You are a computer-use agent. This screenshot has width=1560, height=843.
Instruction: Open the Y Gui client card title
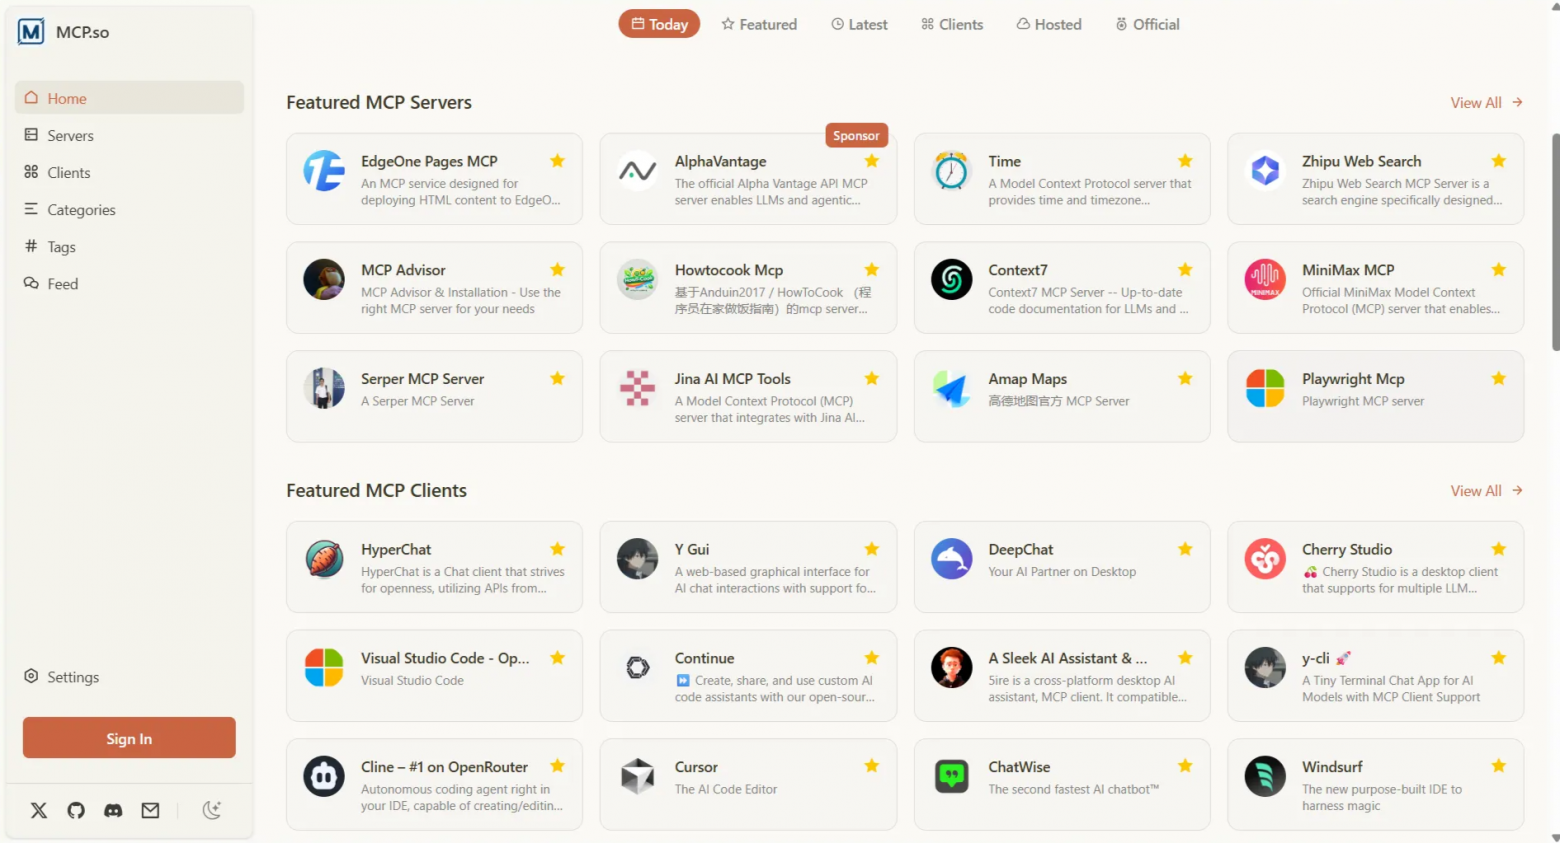[x=692, y=549]
